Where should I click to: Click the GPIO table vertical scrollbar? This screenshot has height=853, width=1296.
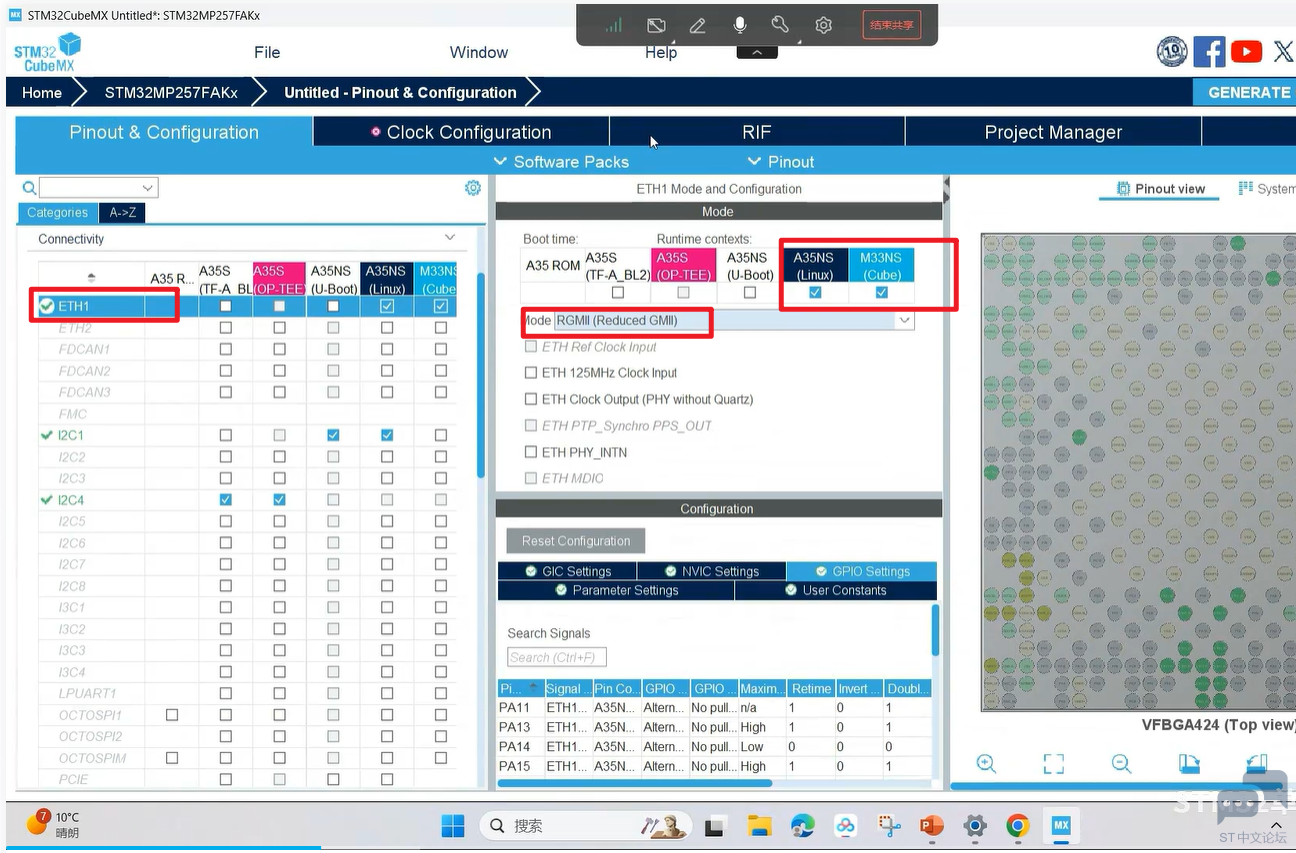936,630
